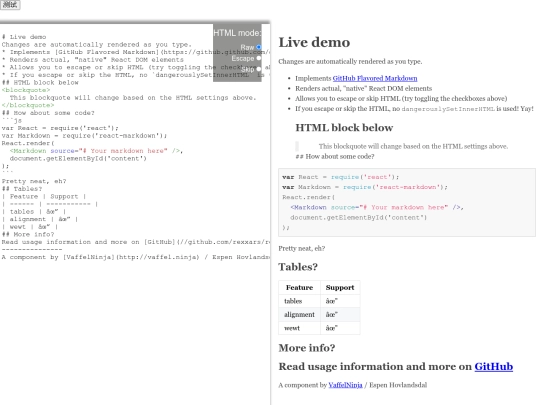
Task: Click '<blockquote>' opening tag in editor
Action: [x=26, y=90]
